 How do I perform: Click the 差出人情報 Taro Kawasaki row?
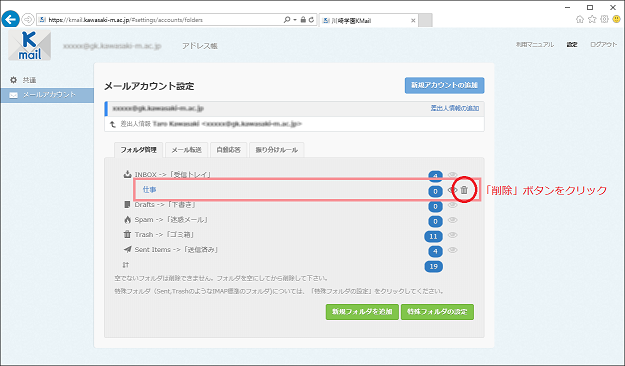(295, 124)
